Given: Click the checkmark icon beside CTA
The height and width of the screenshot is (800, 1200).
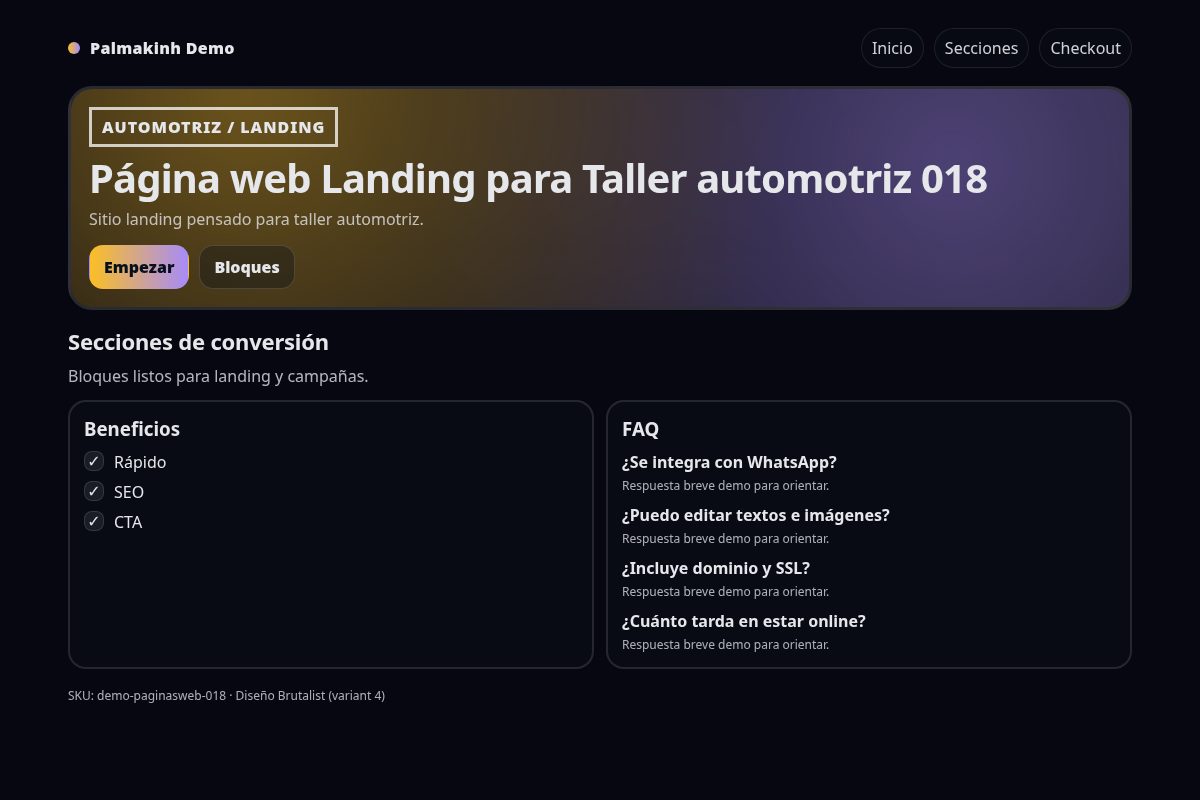Looking at the screenshot, I should (94, 521).
